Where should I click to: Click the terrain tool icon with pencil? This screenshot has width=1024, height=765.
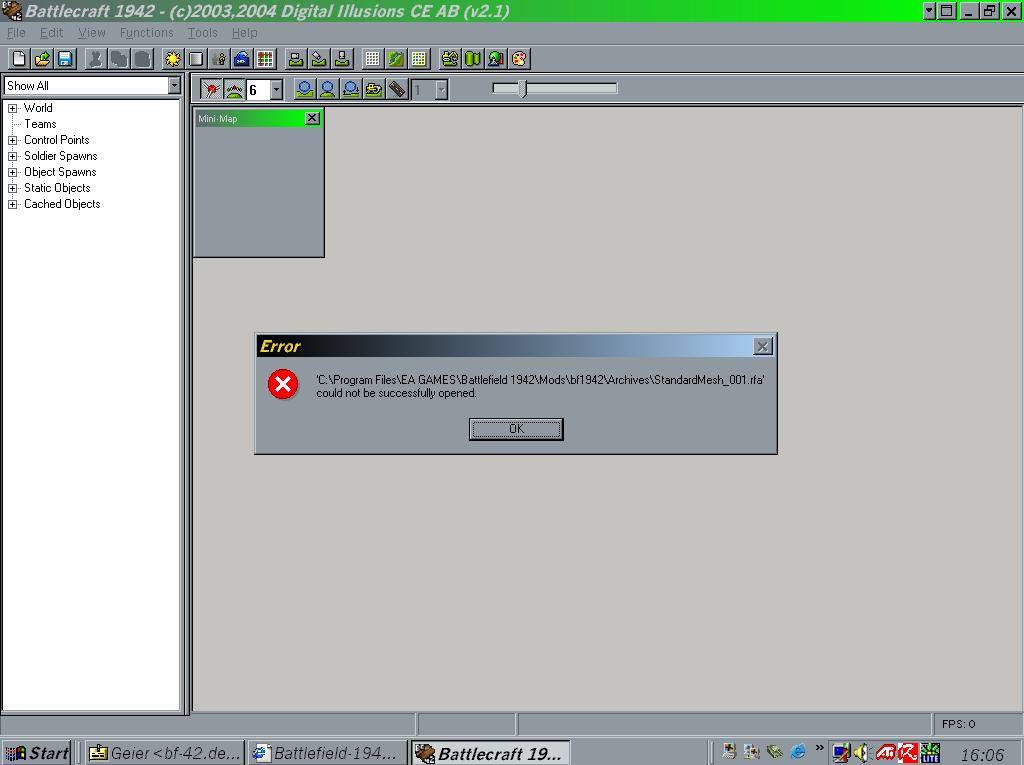coord(319,59)
